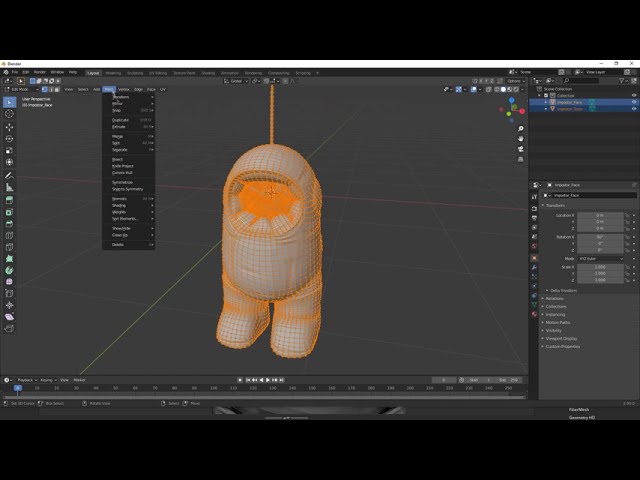
Task: Toggle X-Ray display in viewport header
Action: [x=489, y=89]
